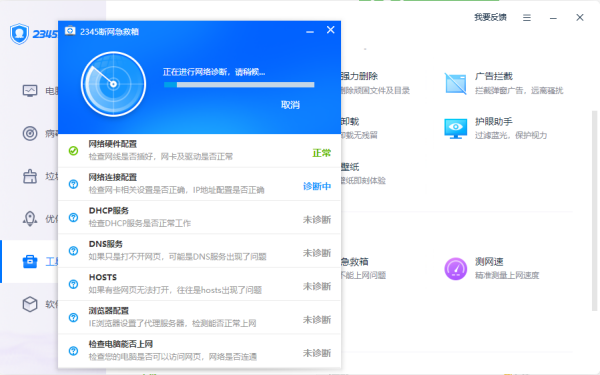This screenshot has height=375, width=600.
Task: Select the DHCP服务 row title
Action: point(109,210)
